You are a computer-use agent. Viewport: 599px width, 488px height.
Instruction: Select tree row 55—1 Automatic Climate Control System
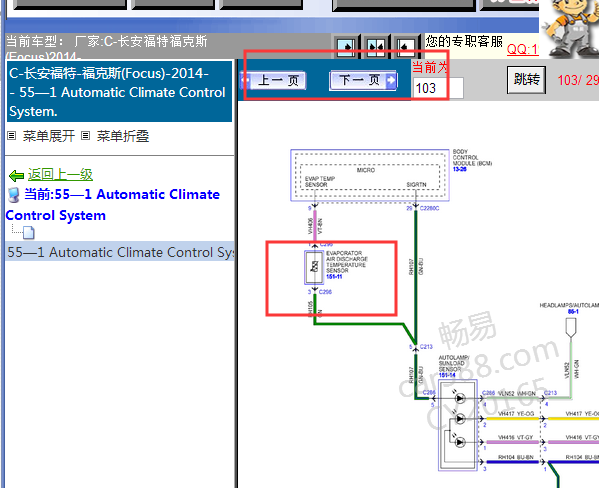[120, 252]
